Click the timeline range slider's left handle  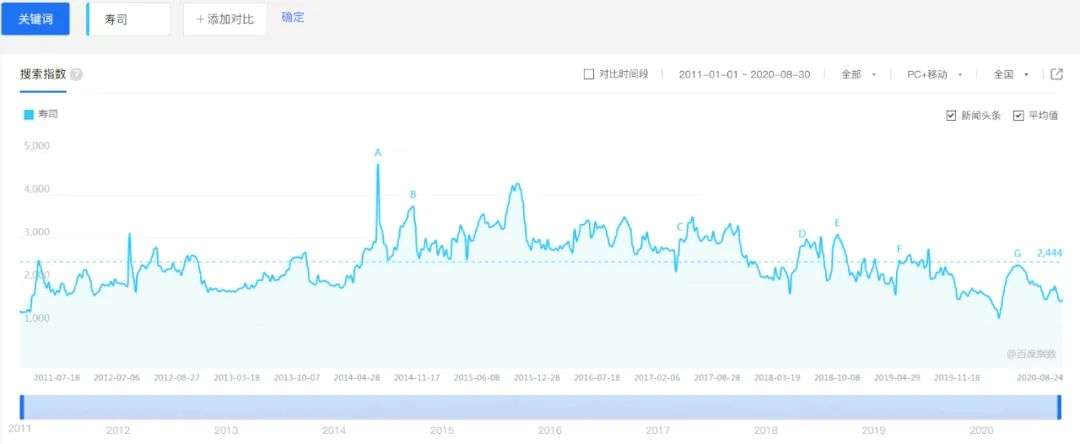[22, 407]
